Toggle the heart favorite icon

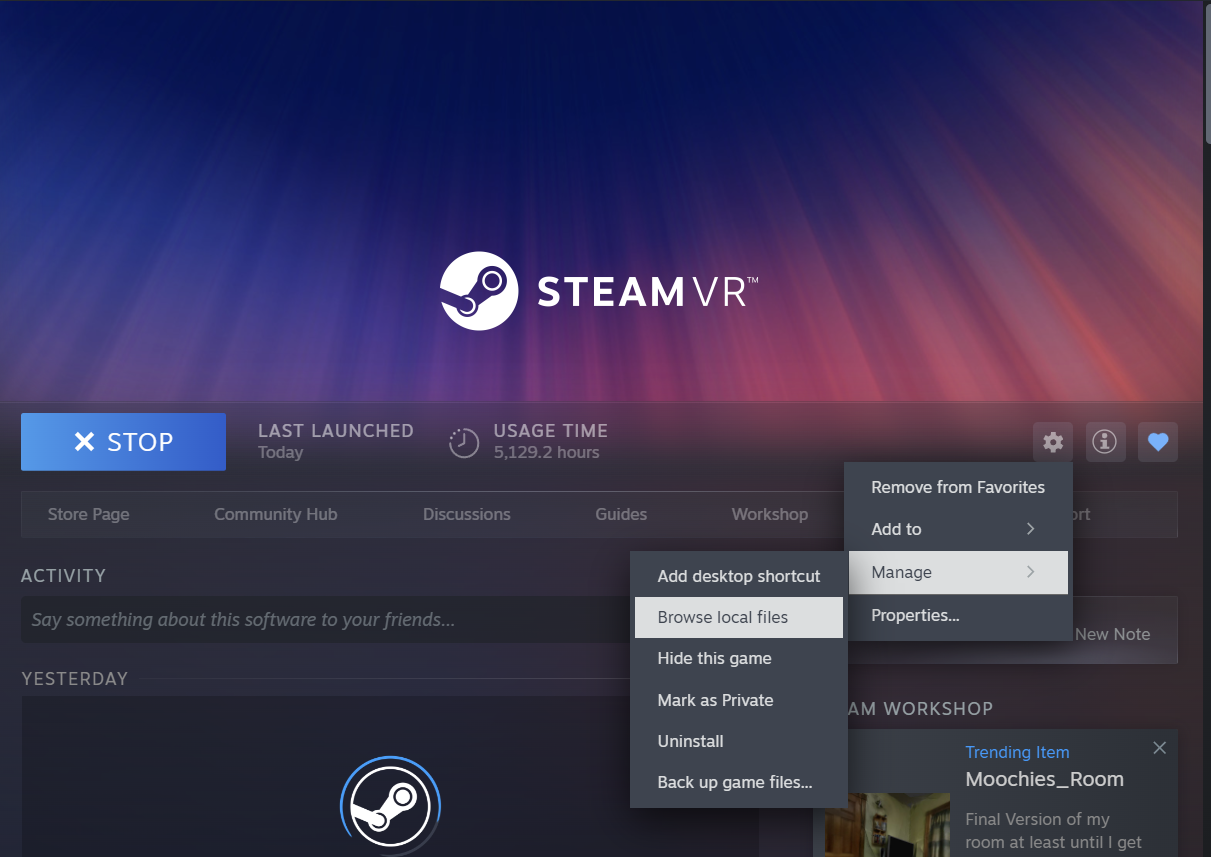1157,442
